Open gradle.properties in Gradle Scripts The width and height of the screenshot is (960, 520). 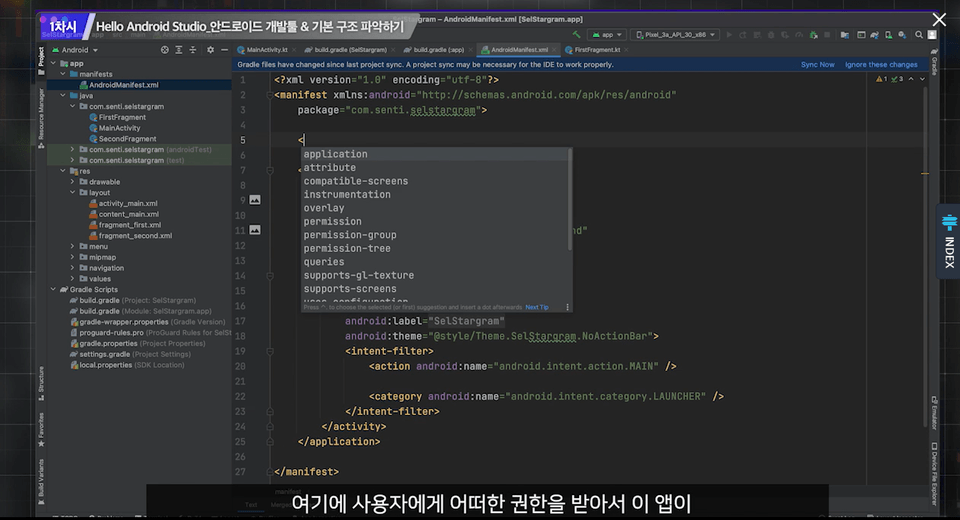[x=108, y=343]
